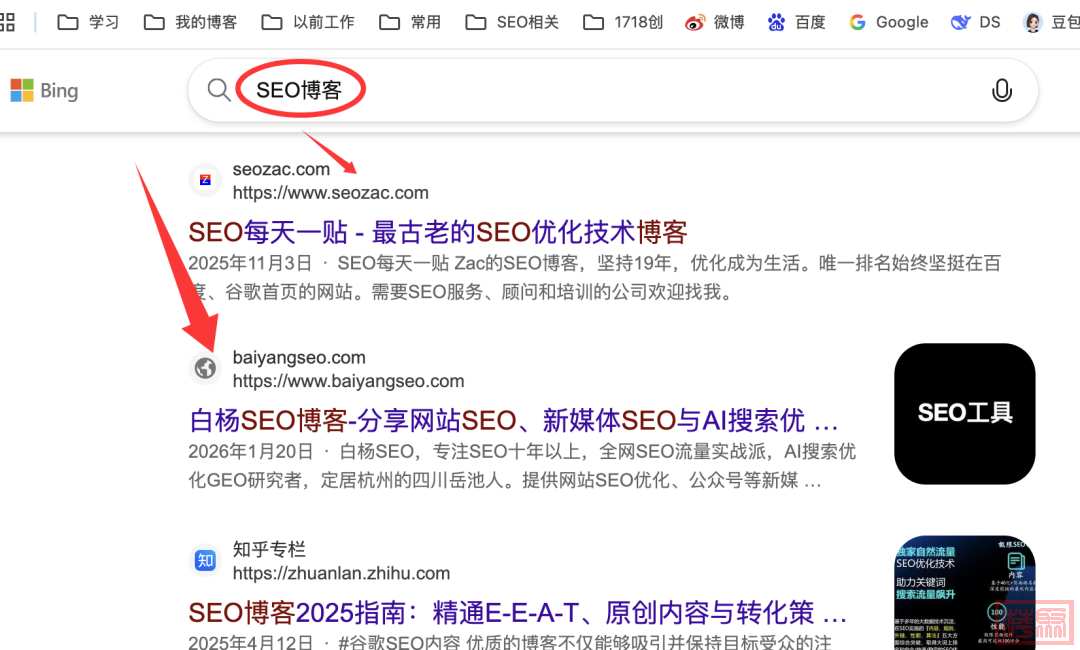Click the SEO博客 search input field
Viewport: 1080px width, 650px height.
(x=600, y=91)
